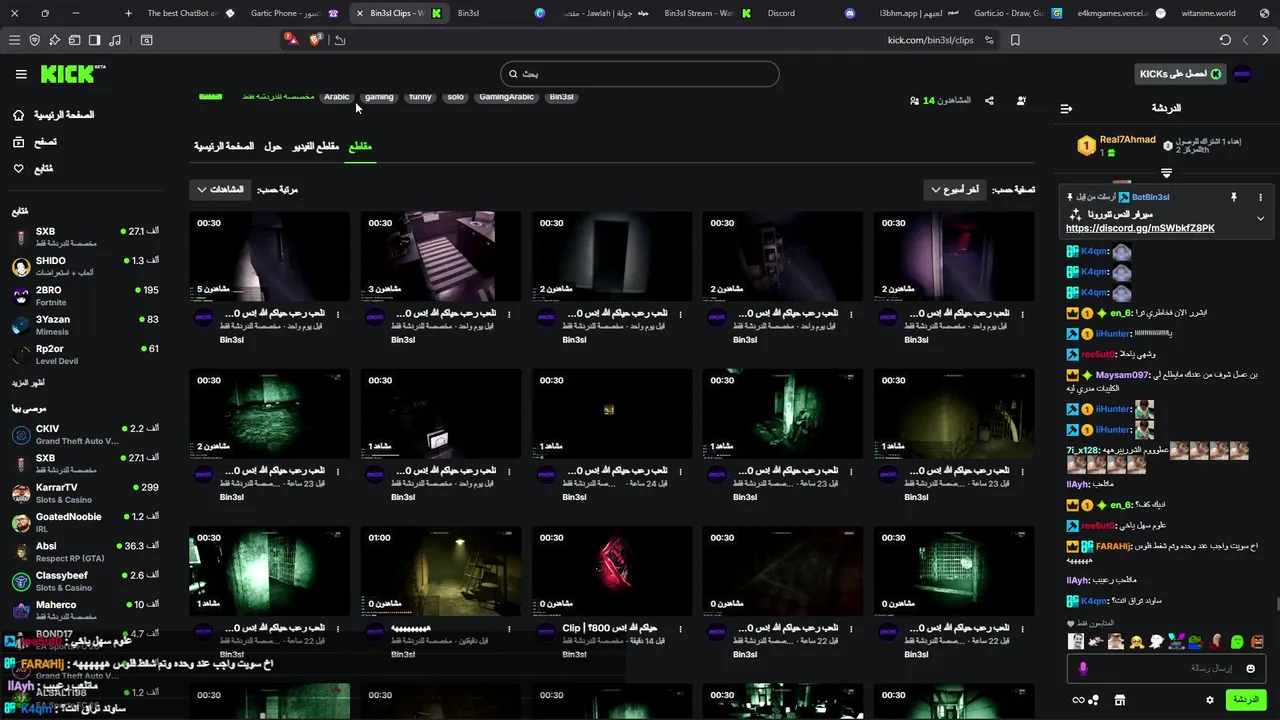Select the GamingArabic tag
1280x720 pixels.
tap(506, 97)
